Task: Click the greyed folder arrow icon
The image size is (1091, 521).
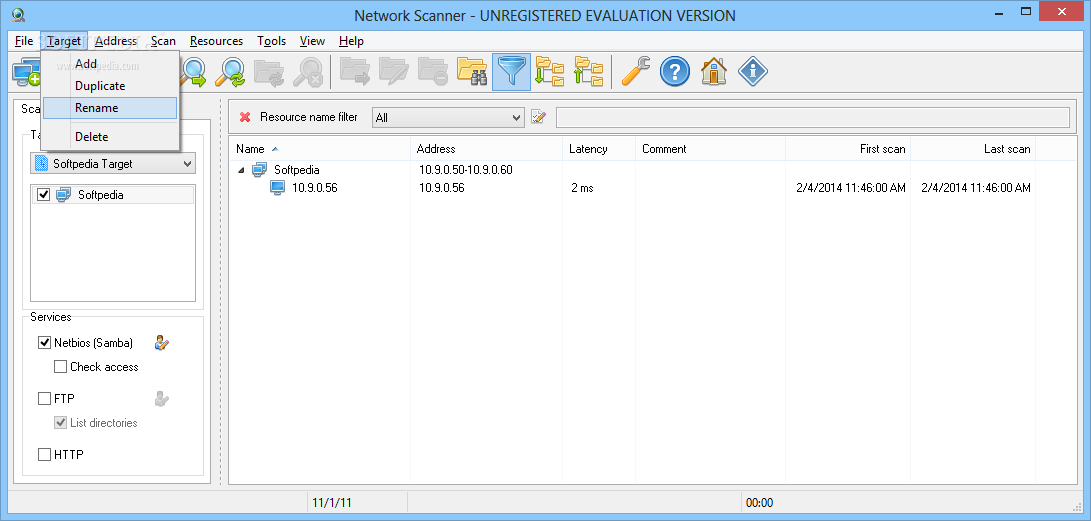Action: (356, 71)
